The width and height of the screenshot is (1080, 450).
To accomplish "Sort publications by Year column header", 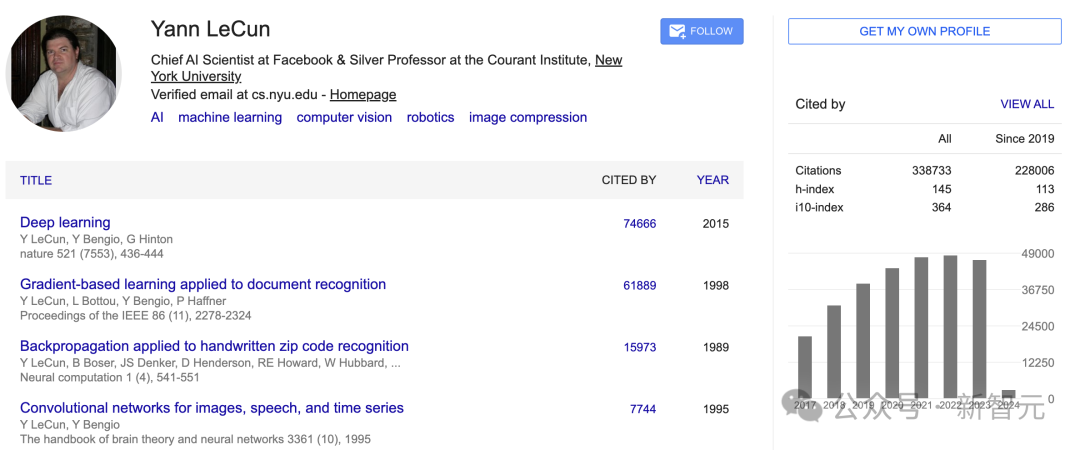I will point(713,180).
